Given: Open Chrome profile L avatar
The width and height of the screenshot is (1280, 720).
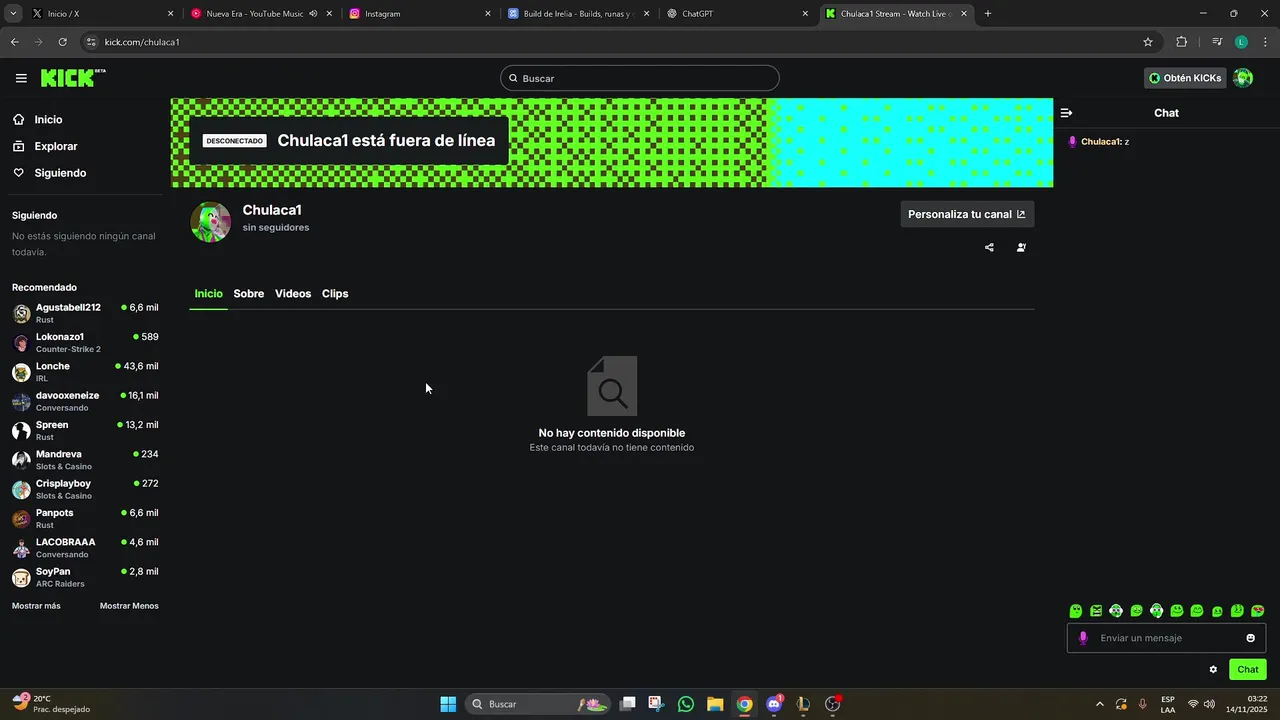Looking at the screenshot, I should click(1241, 42).
